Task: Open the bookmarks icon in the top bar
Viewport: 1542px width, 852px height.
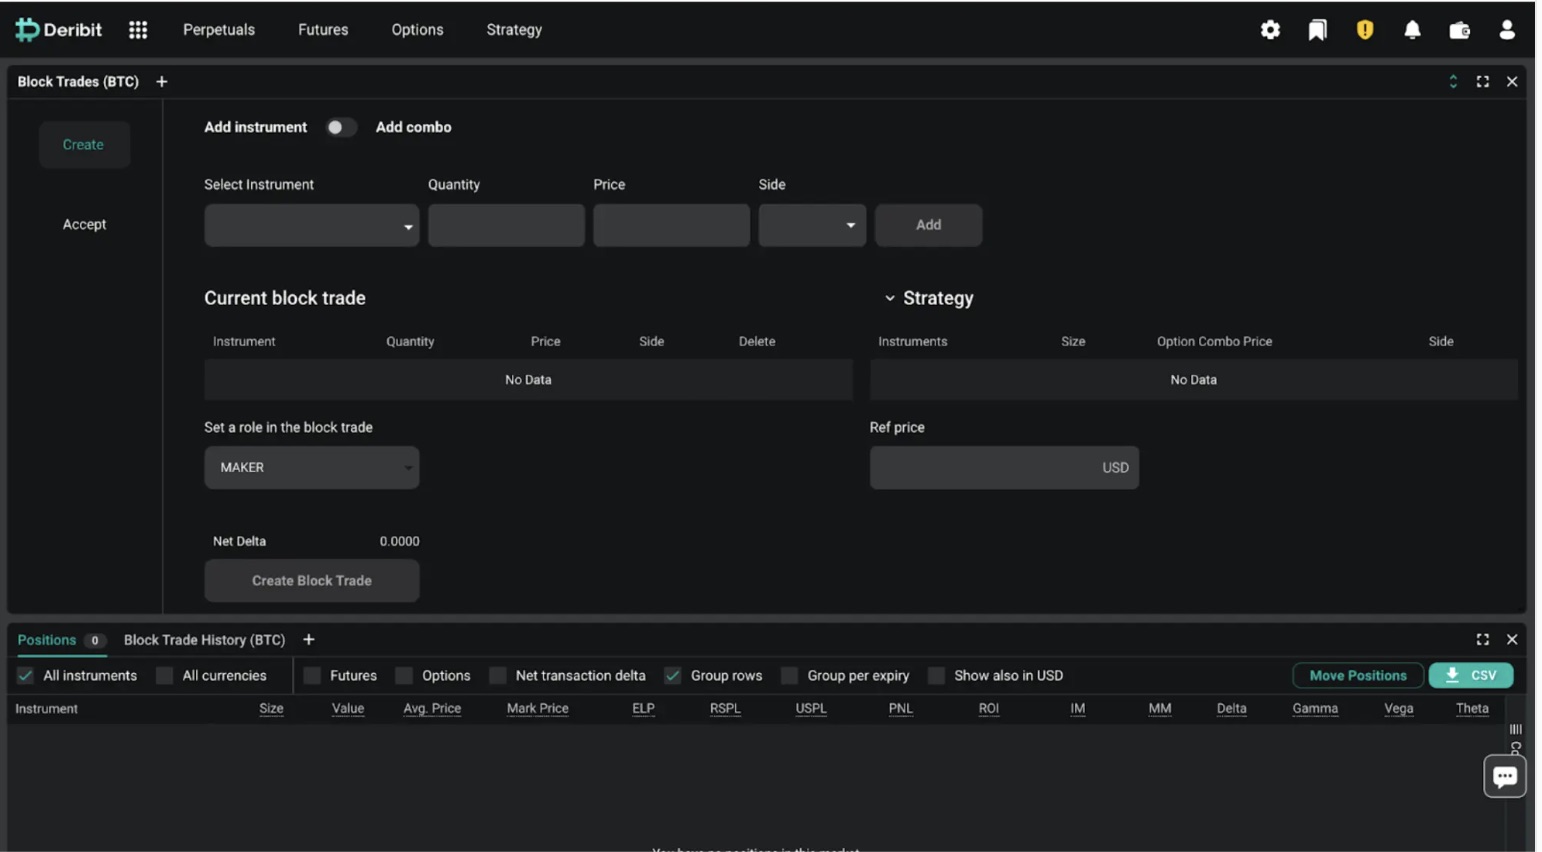Action: [x=1317, y=30]
